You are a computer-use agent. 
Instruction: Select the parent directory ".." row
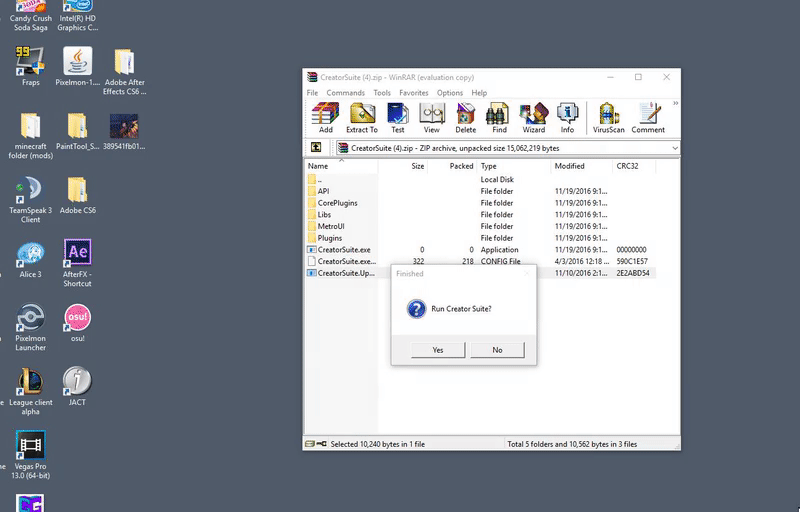(x=480, y=180)
